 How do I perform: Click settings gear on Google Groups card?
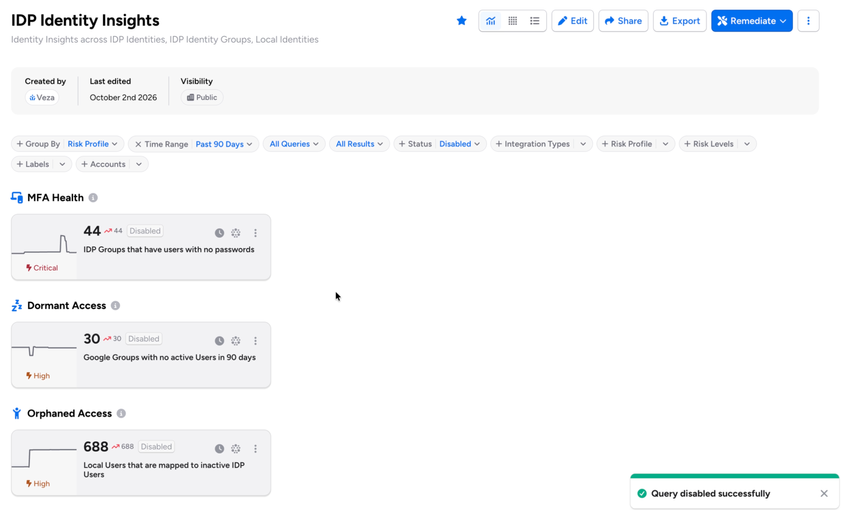[235, 341]
